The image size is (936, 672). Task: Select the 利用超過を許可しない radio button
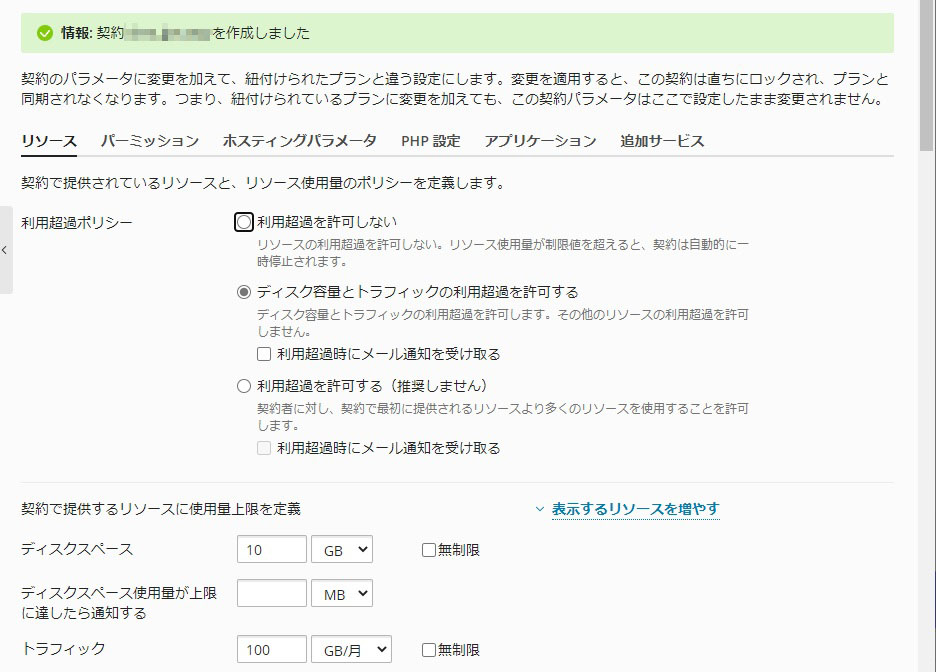point(244,222)
